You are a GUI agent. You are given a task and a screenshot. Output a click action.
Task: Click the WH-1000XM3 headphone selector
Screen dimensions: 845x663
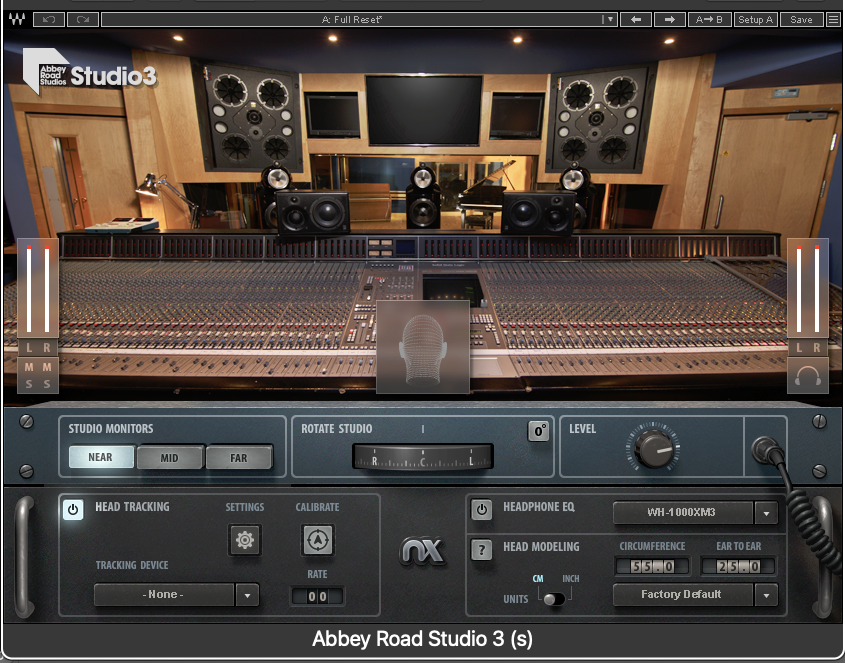pos(682,513)
